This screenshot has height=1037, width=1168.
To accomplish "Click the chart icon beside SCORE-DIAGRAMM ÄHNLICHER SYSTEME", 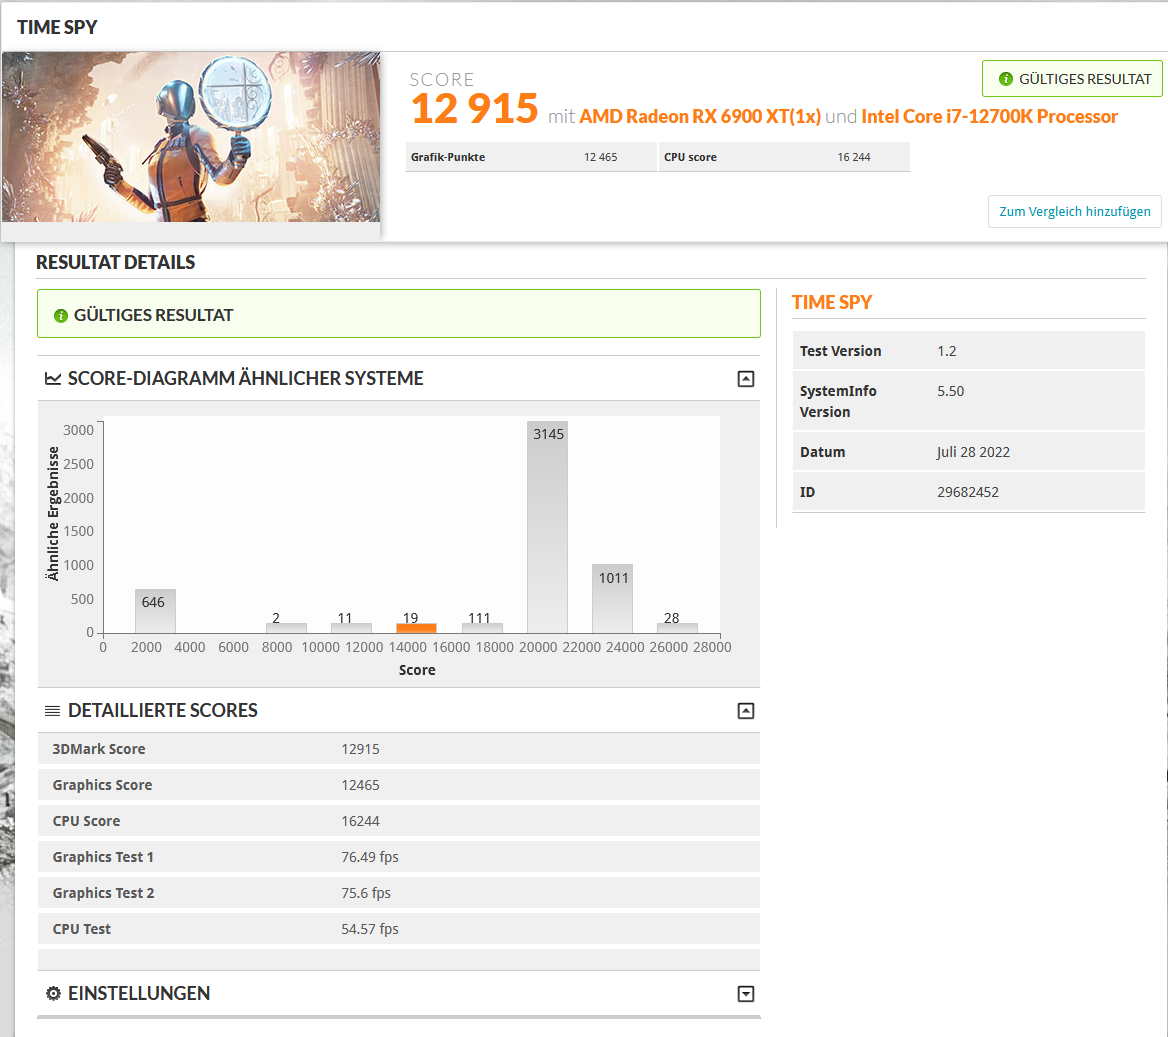I will pyautogui.click(x=53, y=378).
